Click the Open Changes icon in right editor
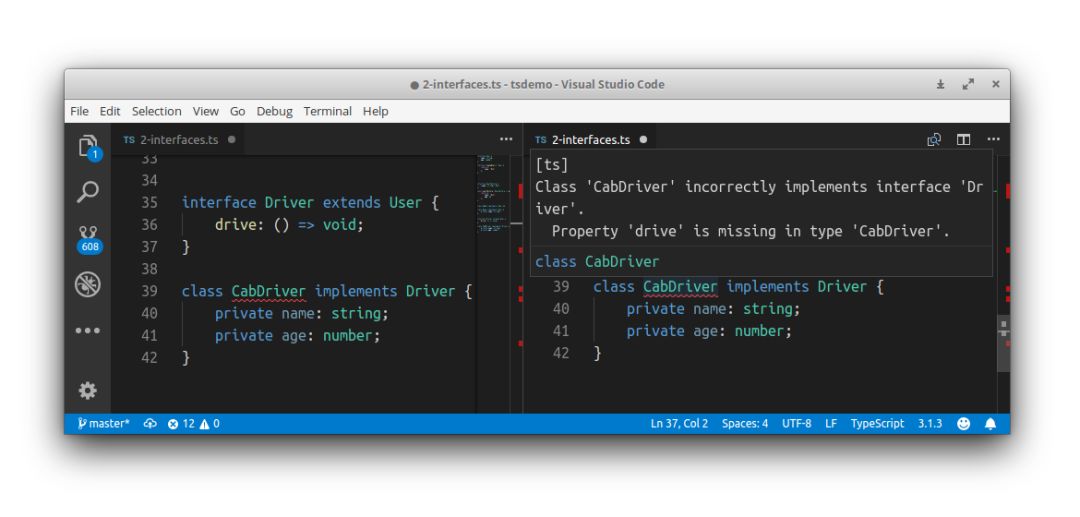The width and height of the screenshot is (1080, 517). click(934, 140)
